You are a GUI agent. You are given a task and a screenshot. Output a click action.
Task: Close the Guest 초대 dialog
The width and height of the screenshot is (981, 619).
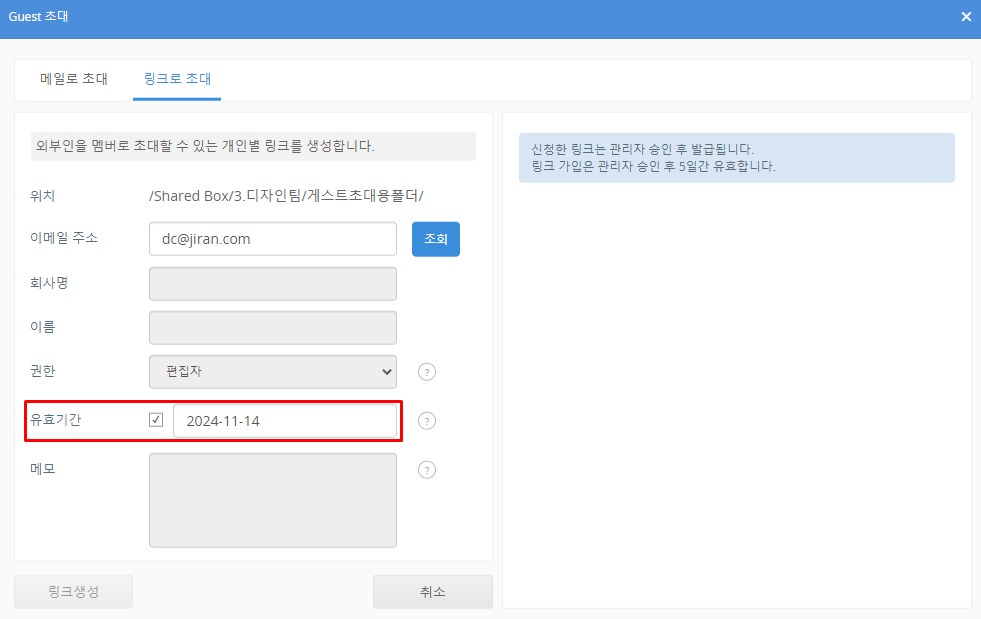click(x=965, y=17)
